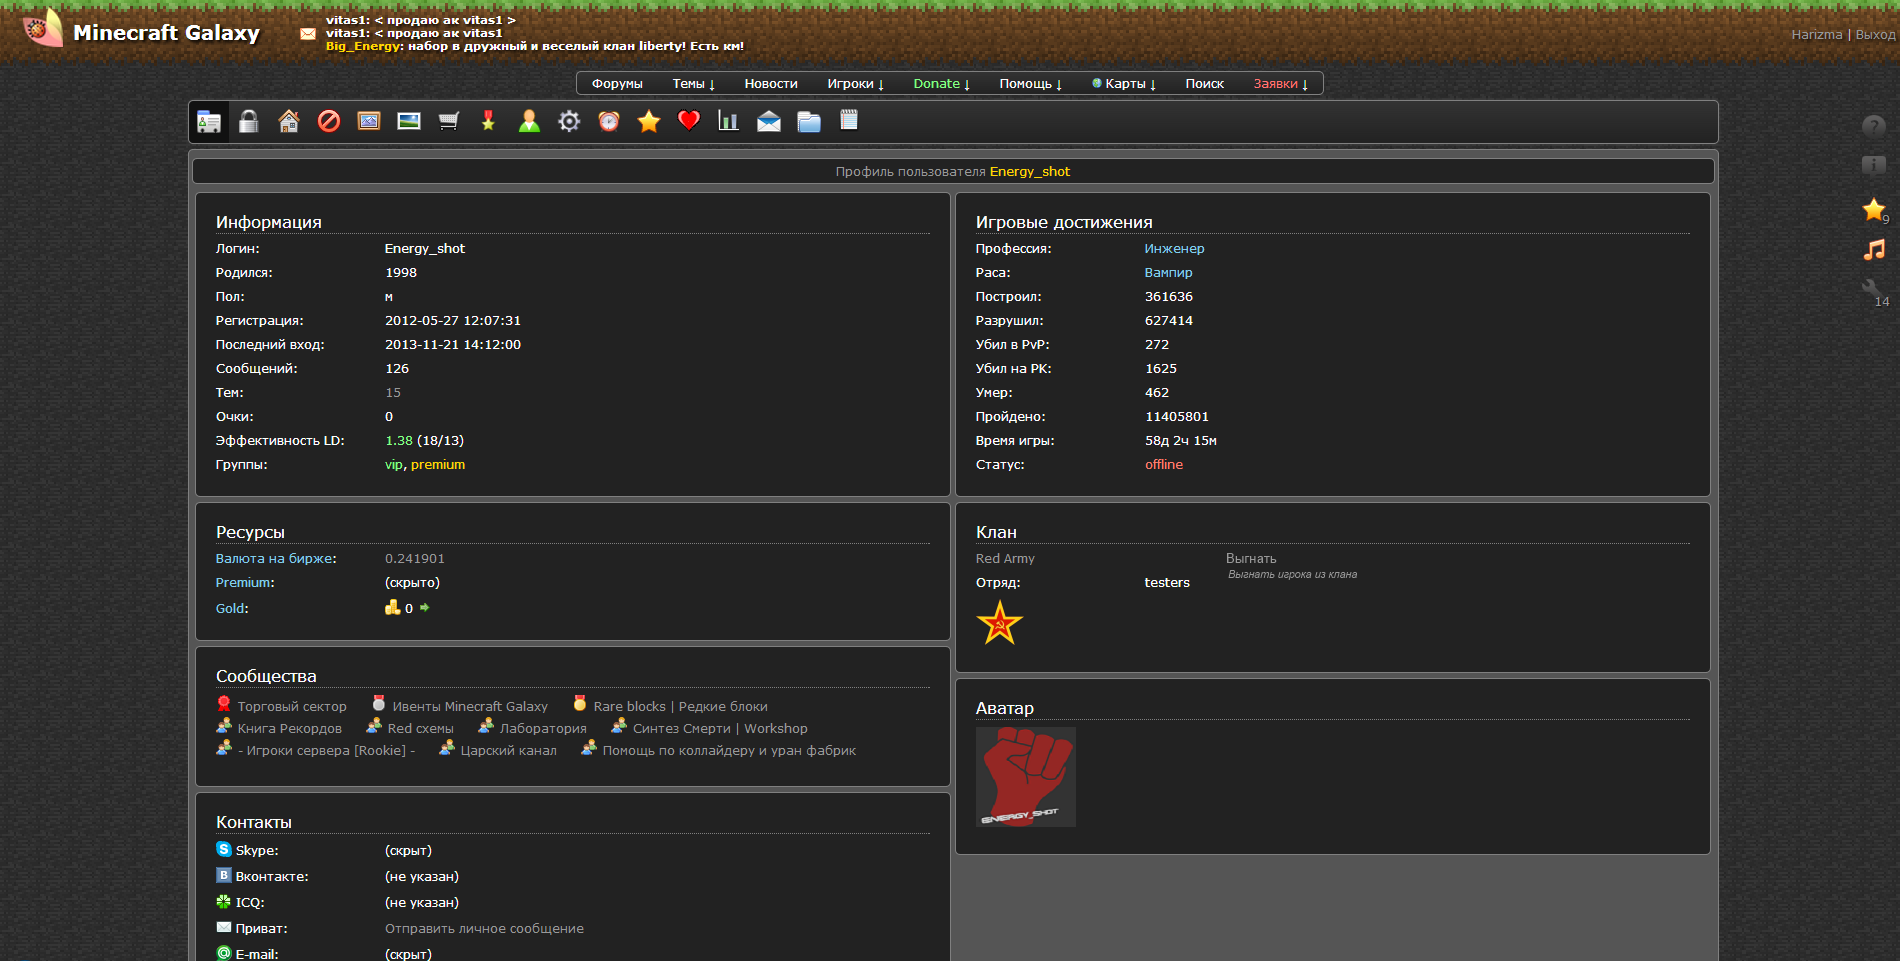Expand the Игроки dropdown menu

855,84
